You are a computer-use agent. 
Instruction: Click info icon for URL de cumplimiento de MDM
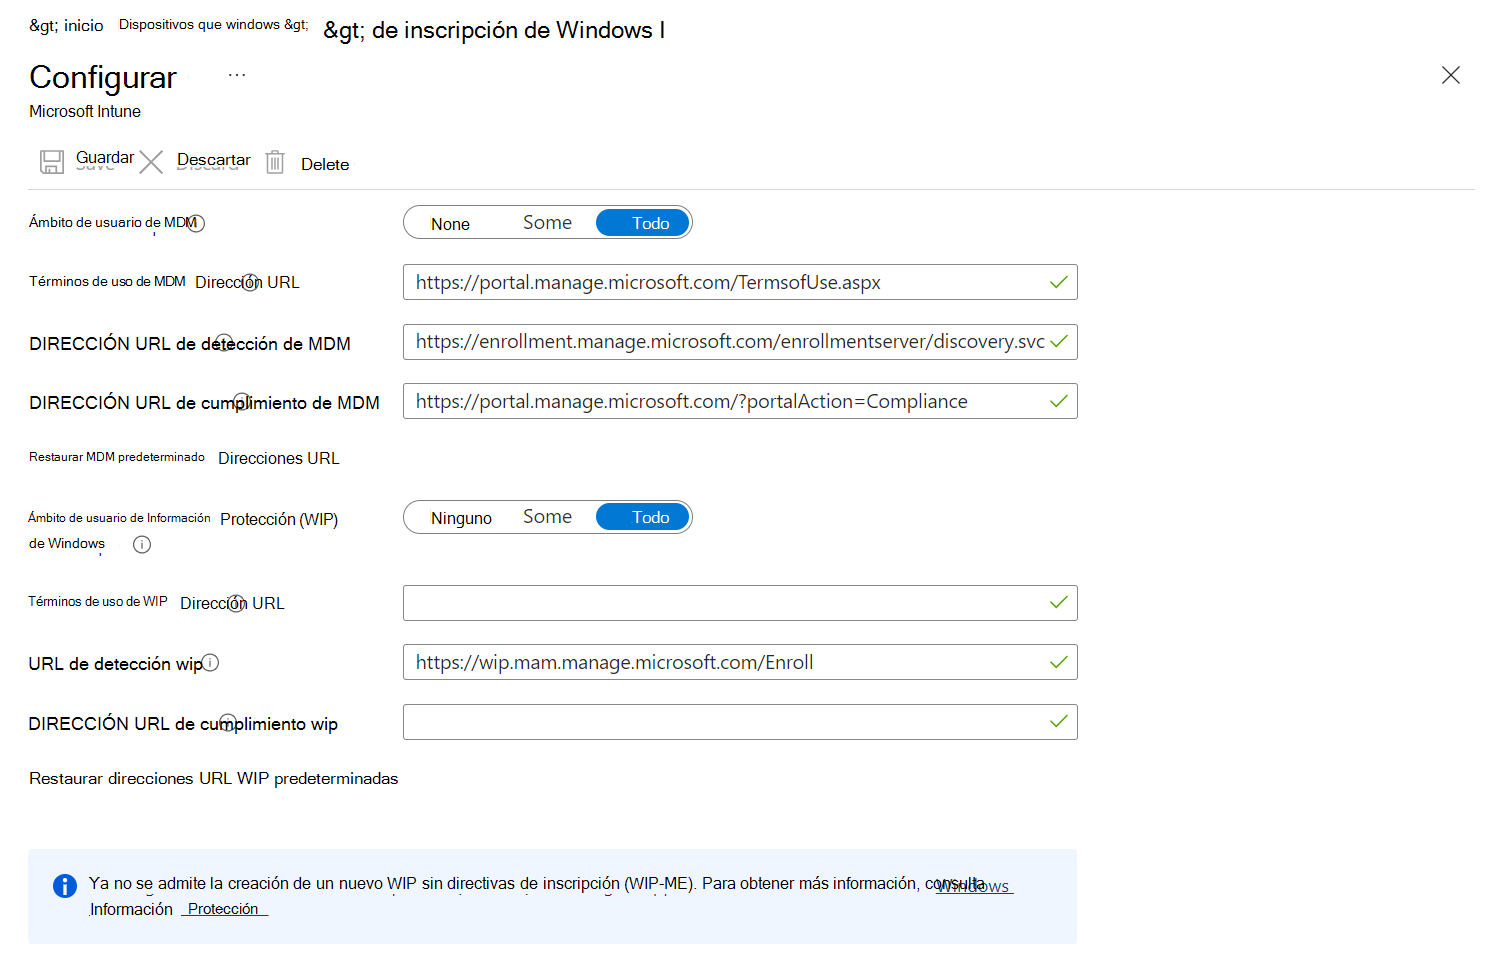[241, 401]
